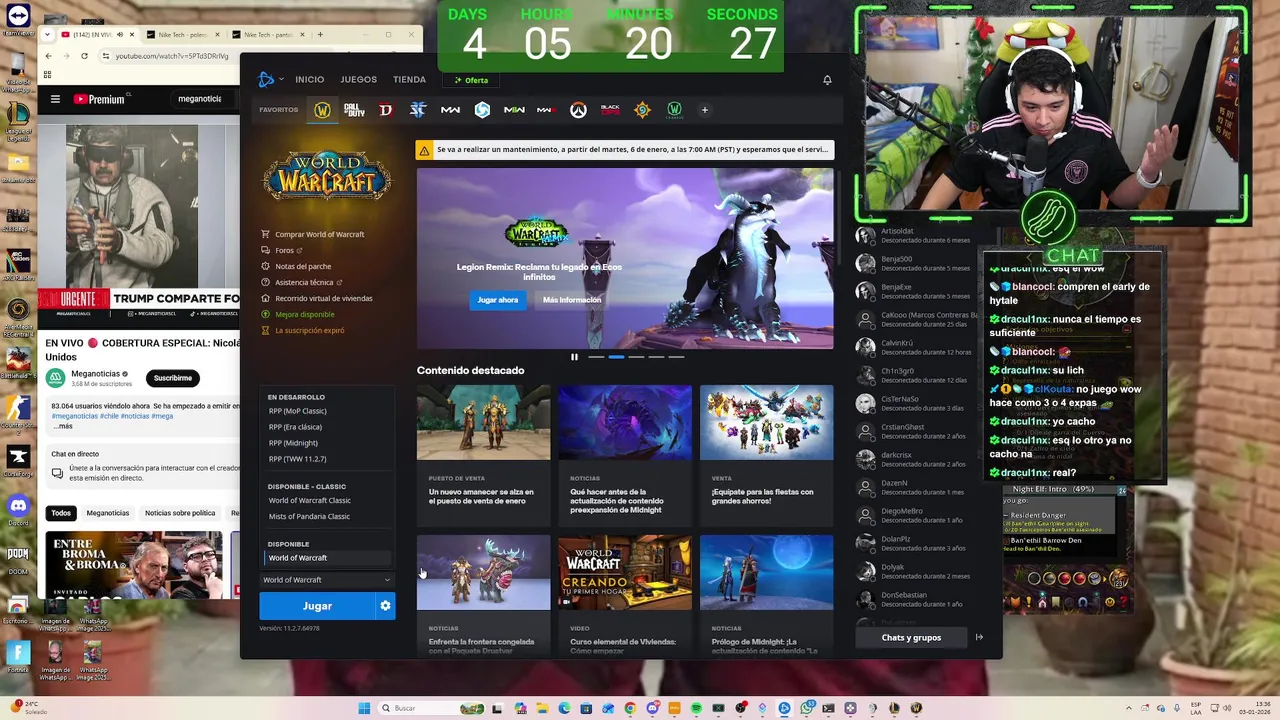The height and width of the screenshot is (720, 1280).
Task: Switch to first Nike Tech browser tab
Action: [x=184, y=35]
